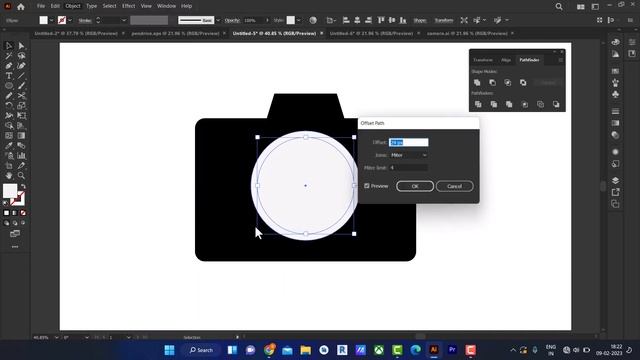Open the fill color dropdown in control bar
Viewport: 640px width, 360px height.
(x=51, y=20)
